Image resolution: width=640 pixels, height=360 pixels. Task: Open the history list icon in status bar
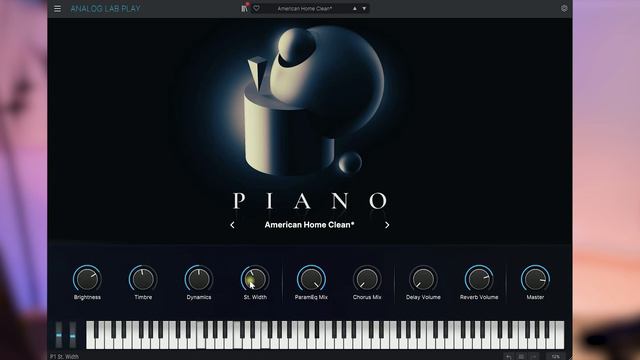tap(521, 356)
